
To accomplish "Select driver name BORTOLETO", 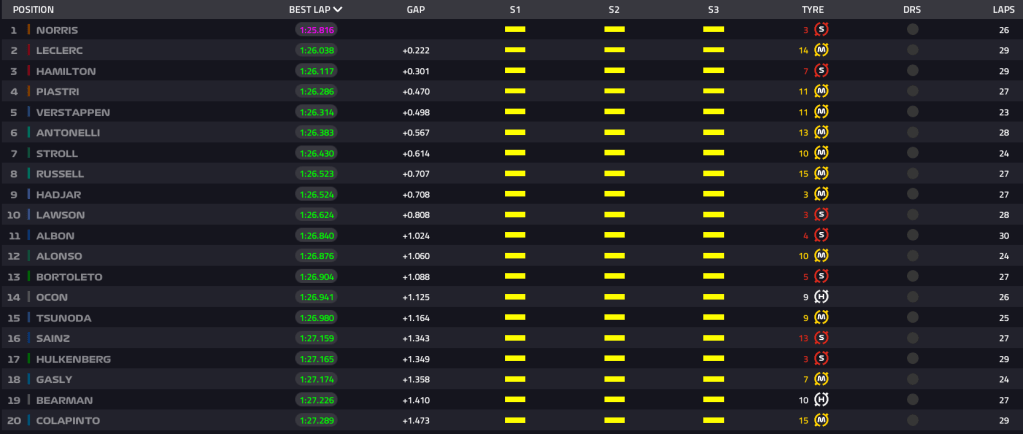I will pyautogui.click(x=69, y=277).
